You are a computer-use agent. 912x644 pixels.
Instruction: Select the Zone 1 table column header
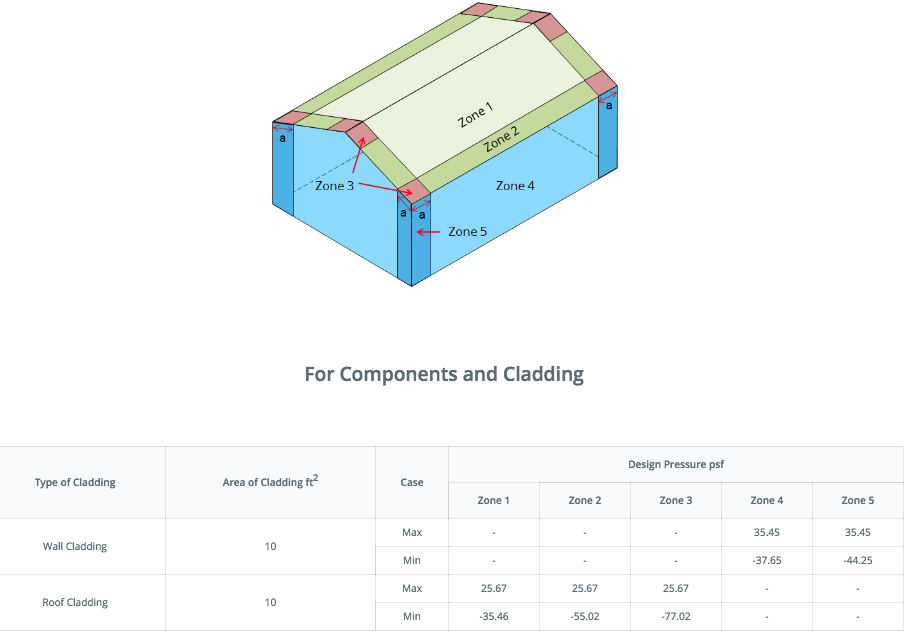point(493,500)
